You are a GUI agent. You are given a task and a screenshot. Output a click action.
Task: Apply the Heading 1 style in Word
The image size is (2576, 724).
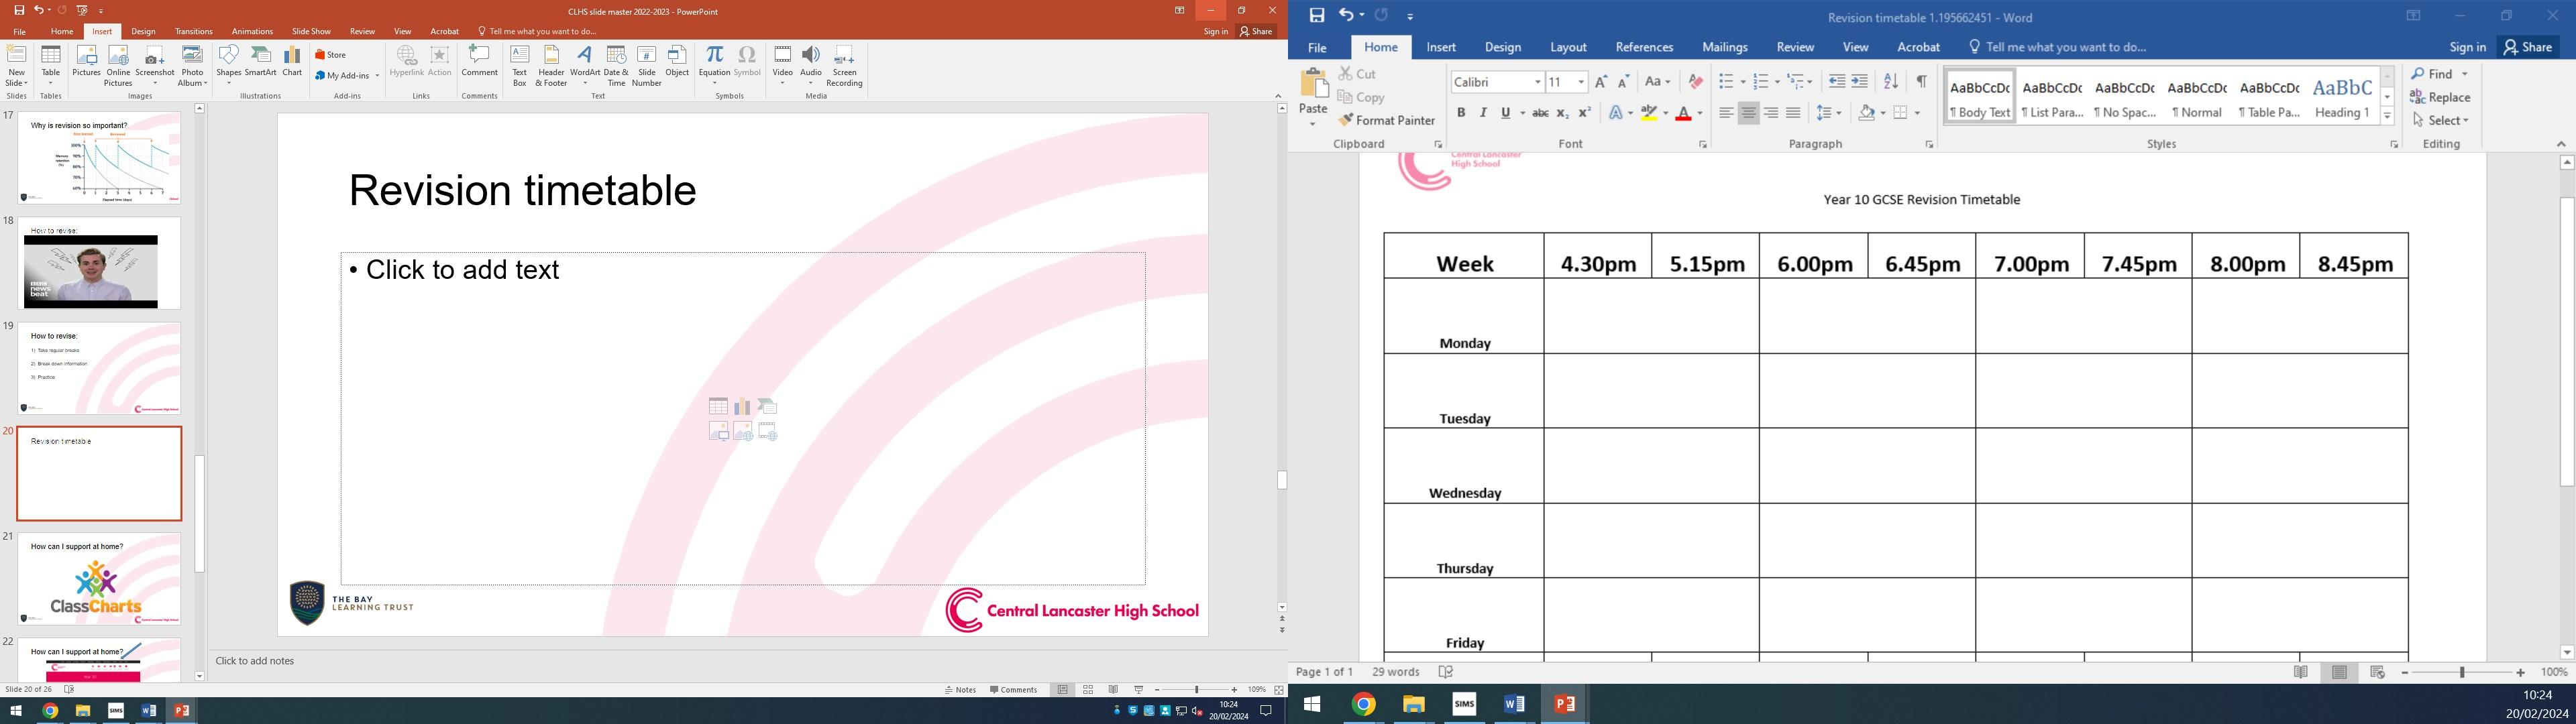2342,97
